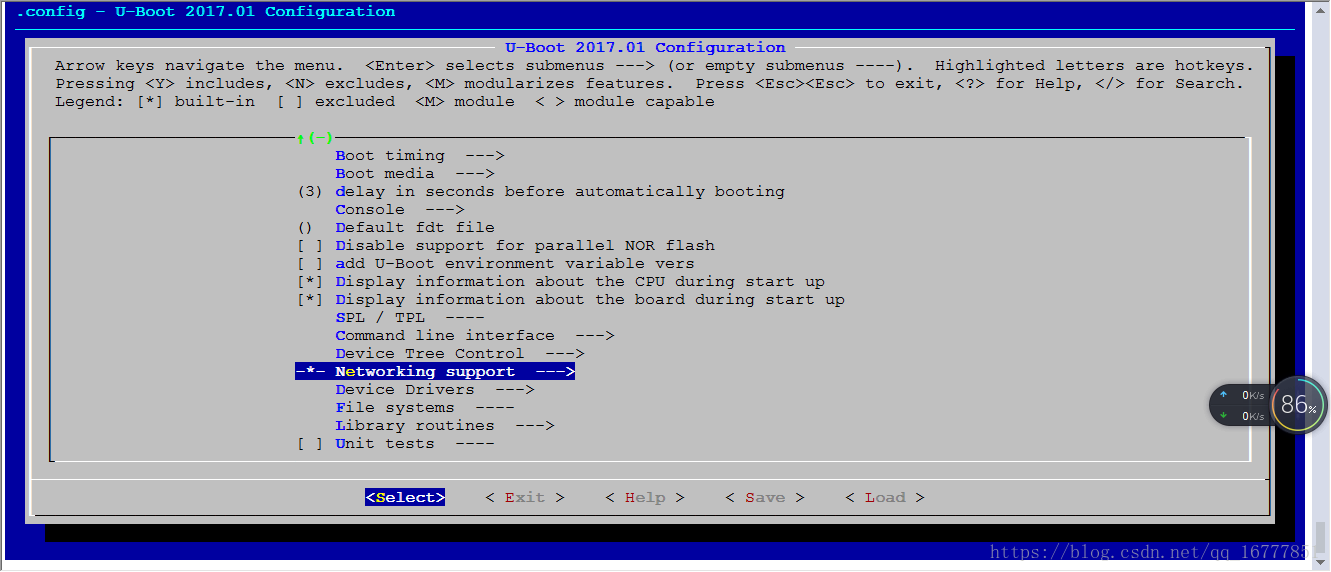Click the Exit button
The image size is (1331, 572).
pos(525,497)
